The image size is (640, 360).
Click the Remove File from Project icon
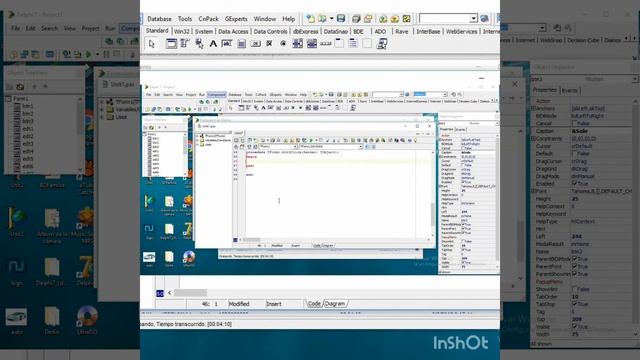[395, 19]
